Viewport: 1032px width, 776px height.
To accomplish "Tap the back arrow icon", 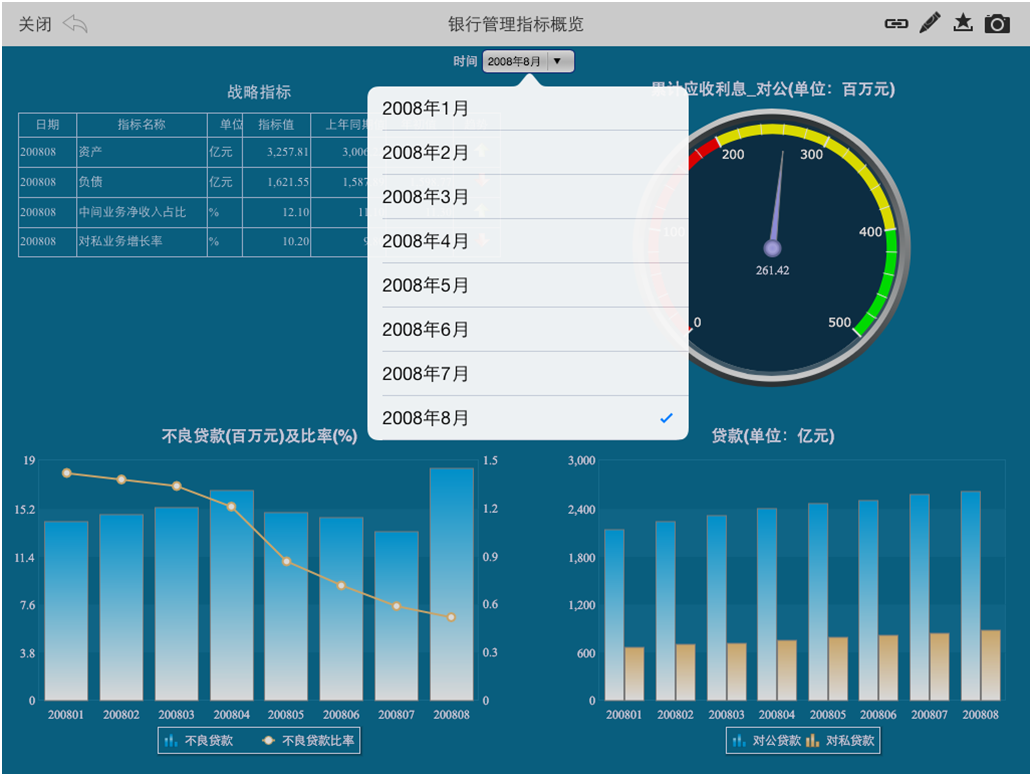I will point(75,24).
